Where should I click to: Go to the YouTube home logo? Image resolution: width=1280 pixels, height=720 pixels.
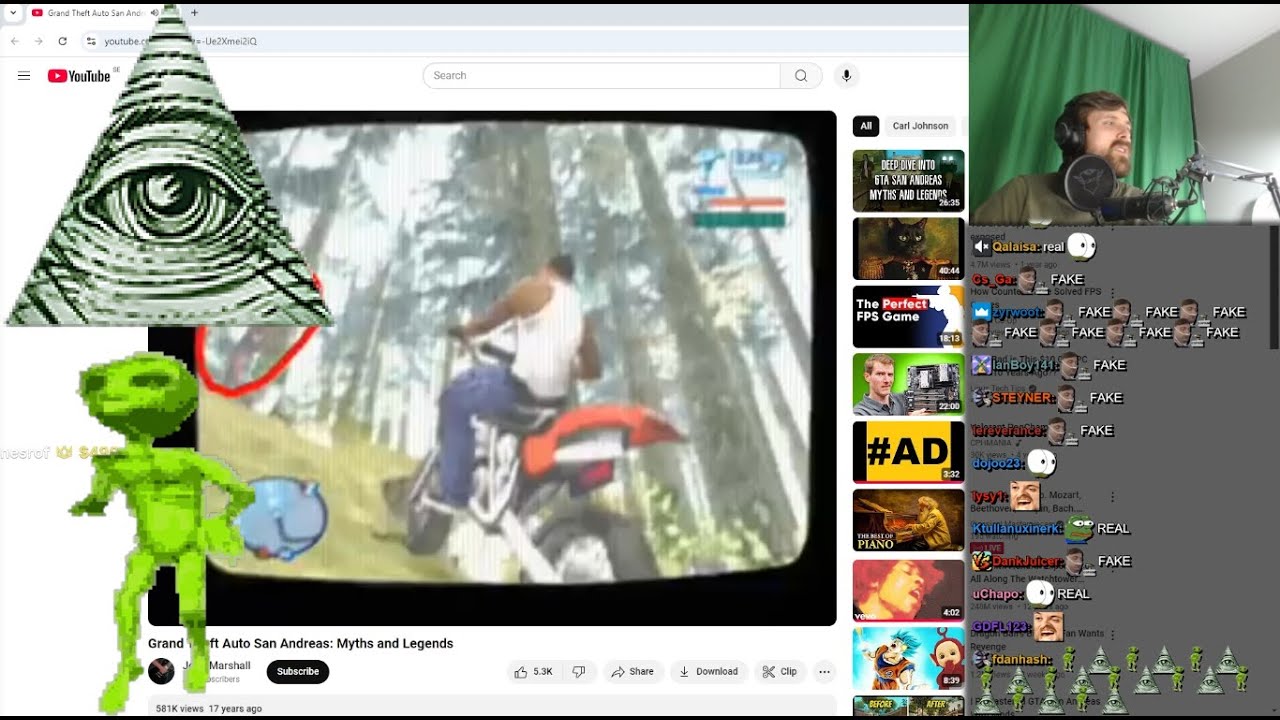[79, 76]
